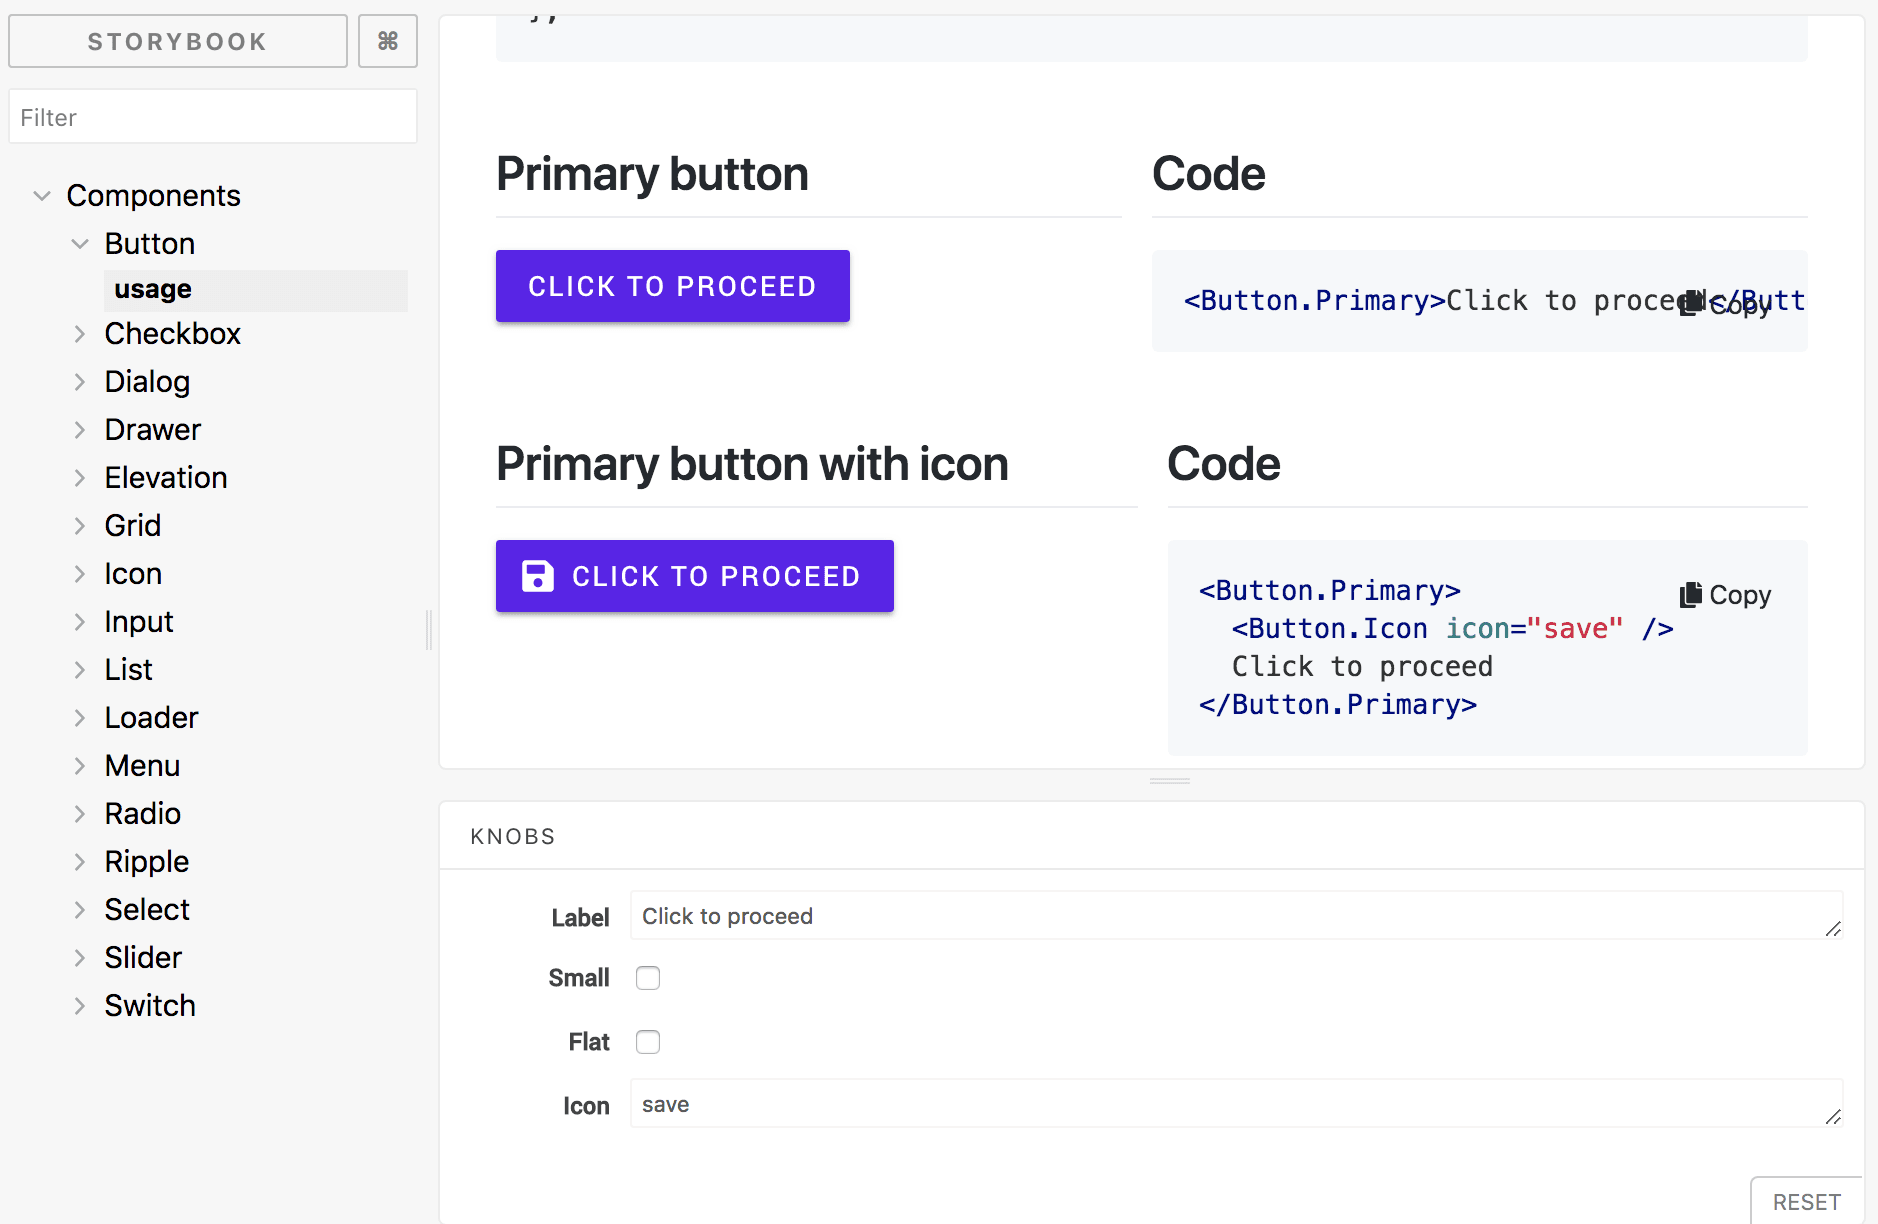Click the save icon in the primary button
The image size is (1878, 1224).
(537, 576)
